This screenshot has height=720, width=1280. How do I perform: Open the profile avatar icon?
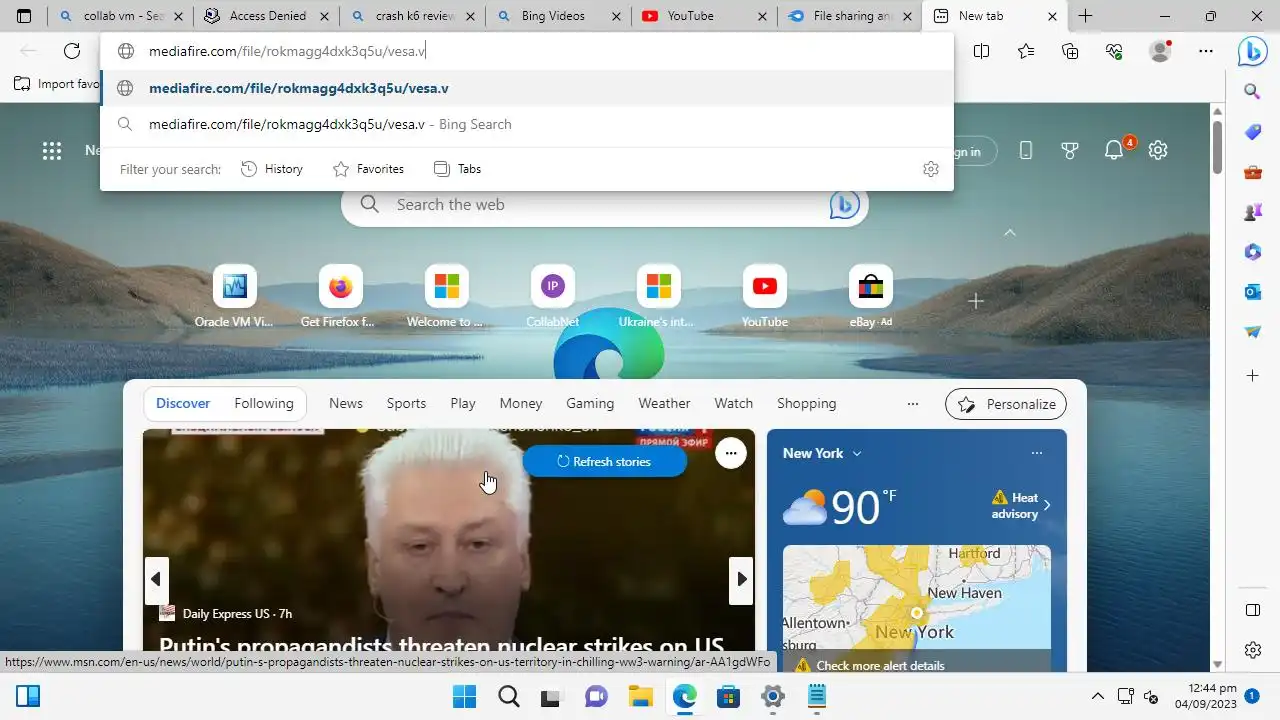tap(1160, 51)
